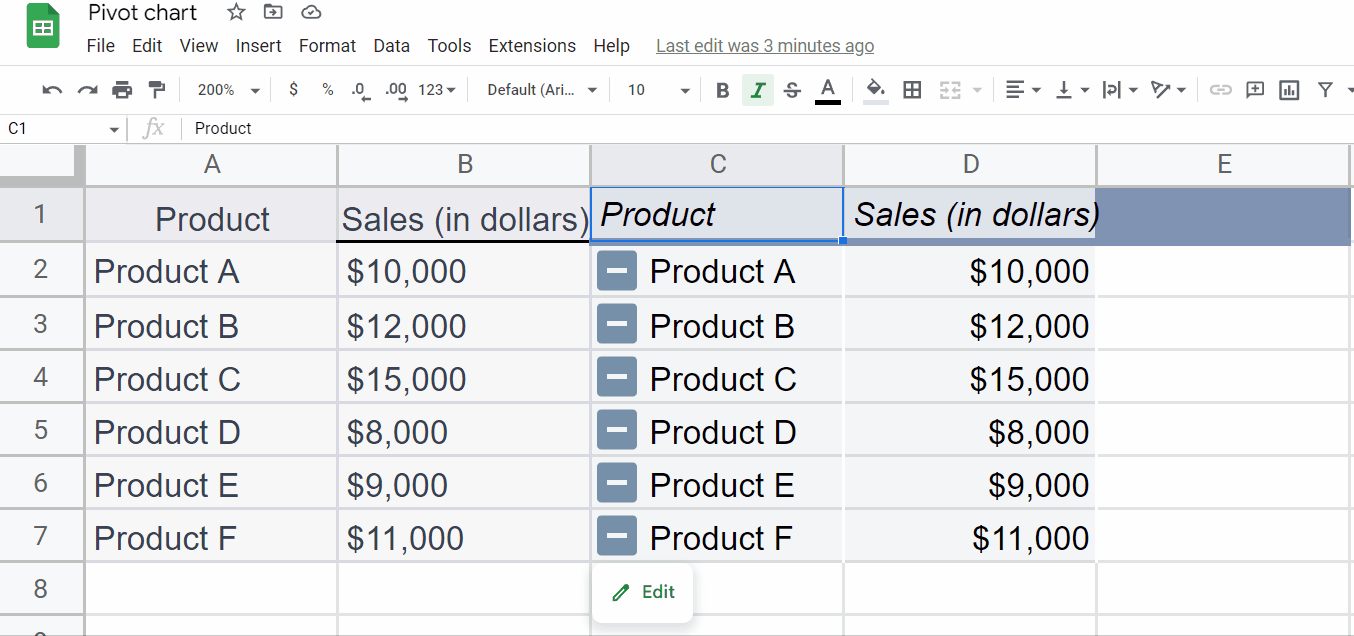Open the Data menu
1354x636 pixels.
(391, 46)
